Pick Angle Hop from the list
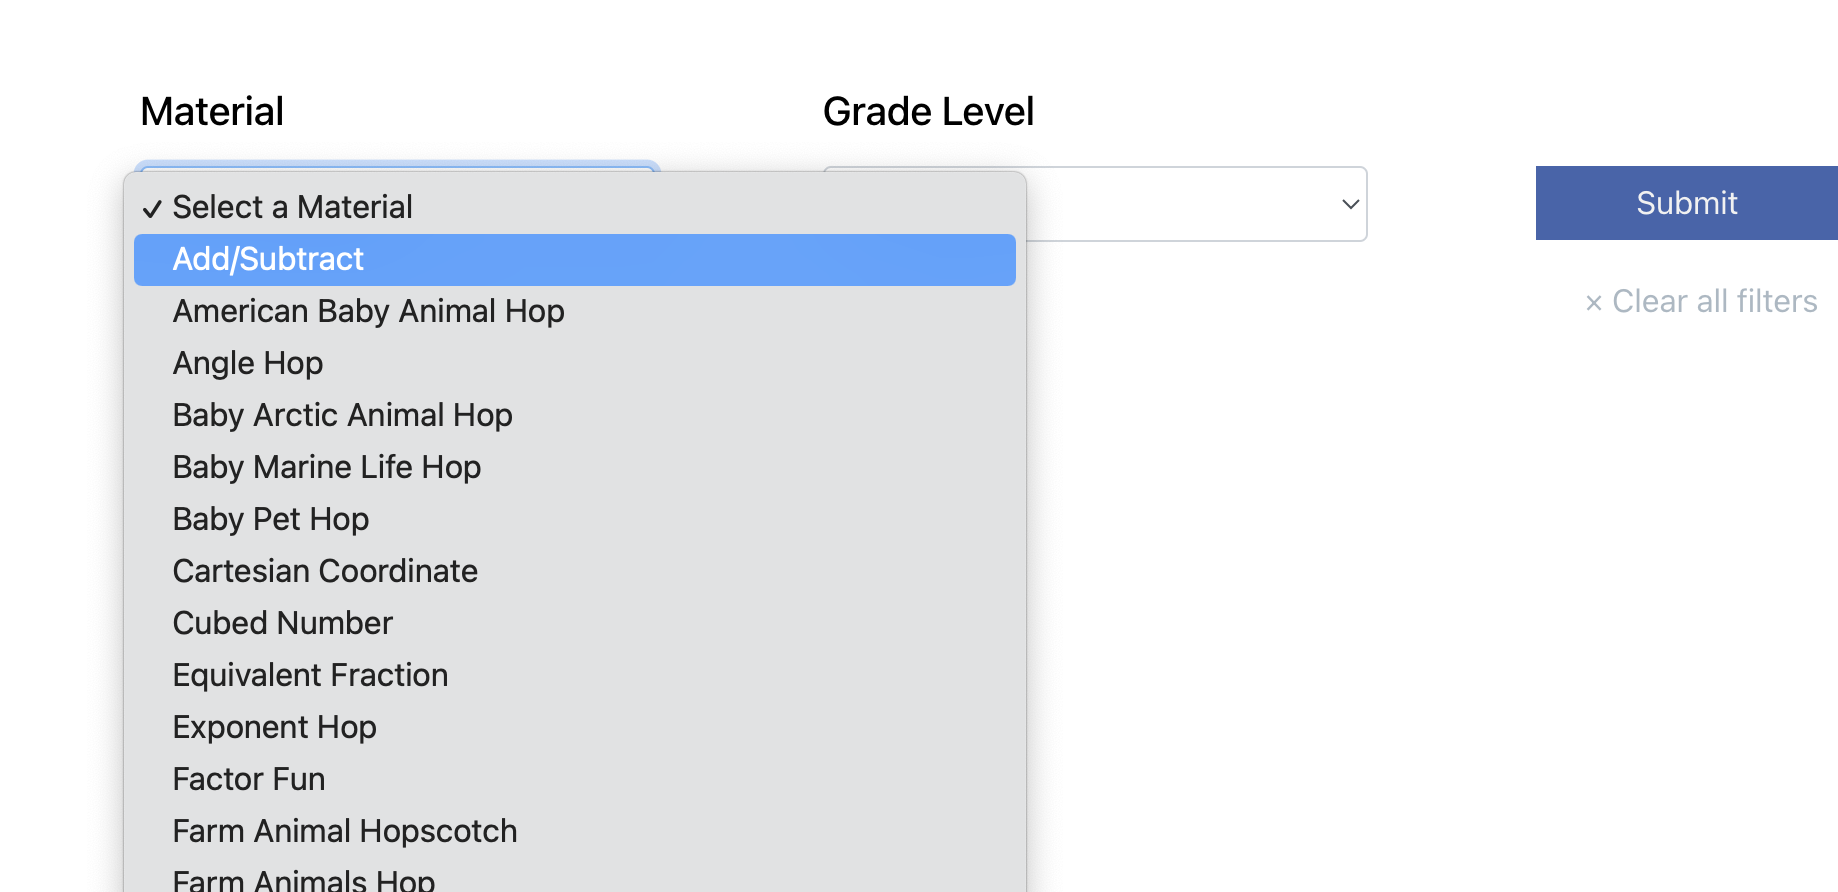This screenshot has height=892, width=1838. (575, 364)
